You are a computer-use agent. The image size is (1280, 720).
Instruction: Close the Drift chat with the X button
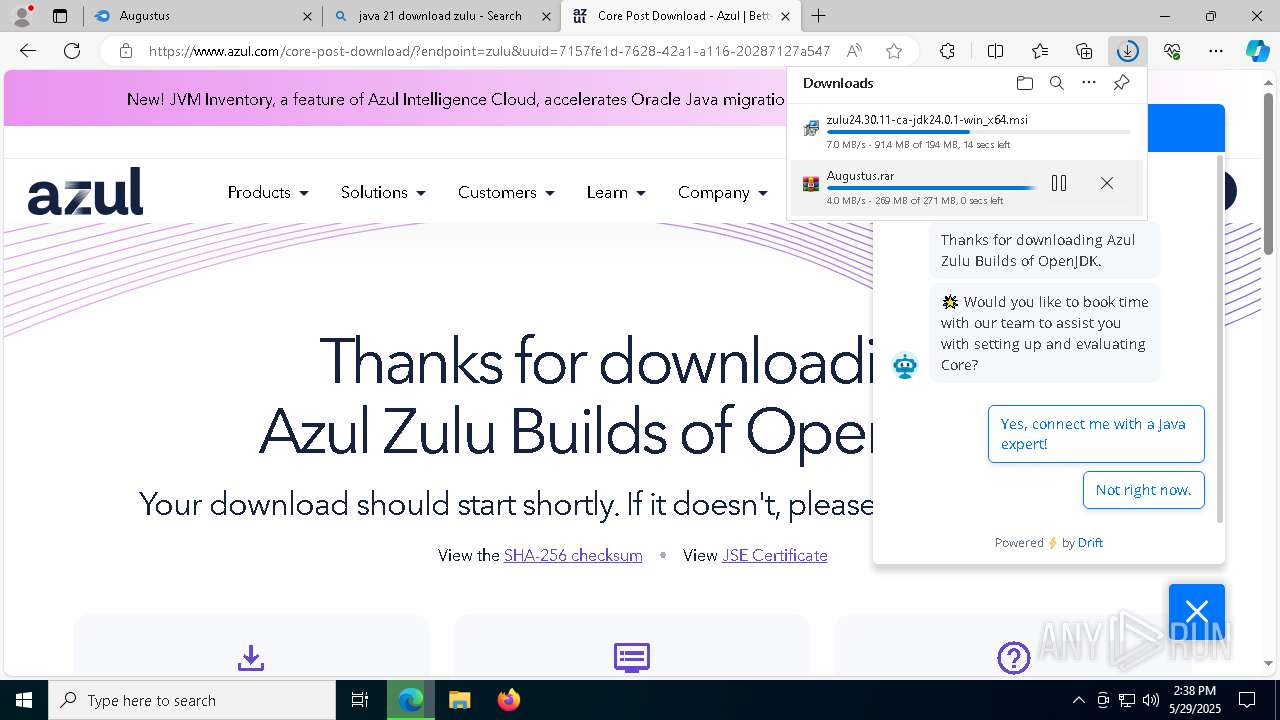click(x=1197, y=611)
